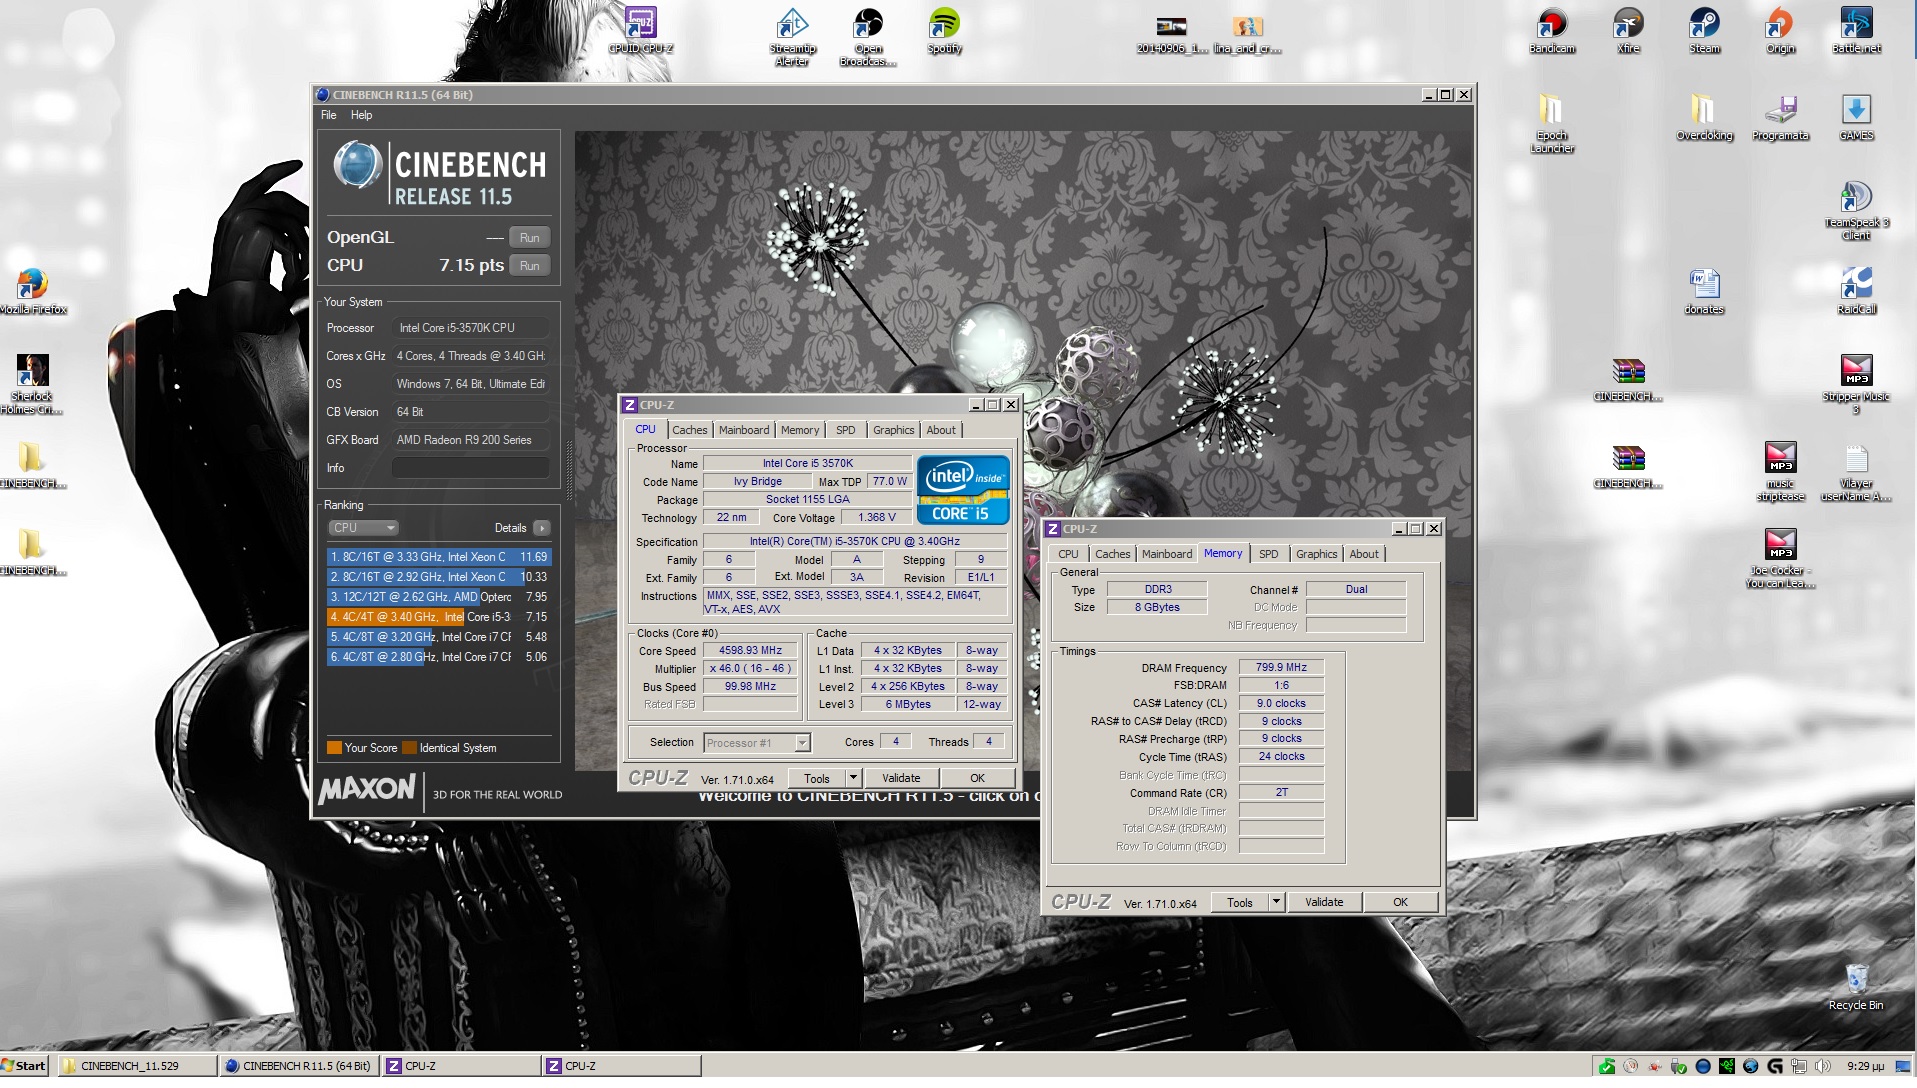Screen dimensions: 1917x1088
Task: Open the Bandicam desktop shortcut
Action: (x=1552, y=30)
